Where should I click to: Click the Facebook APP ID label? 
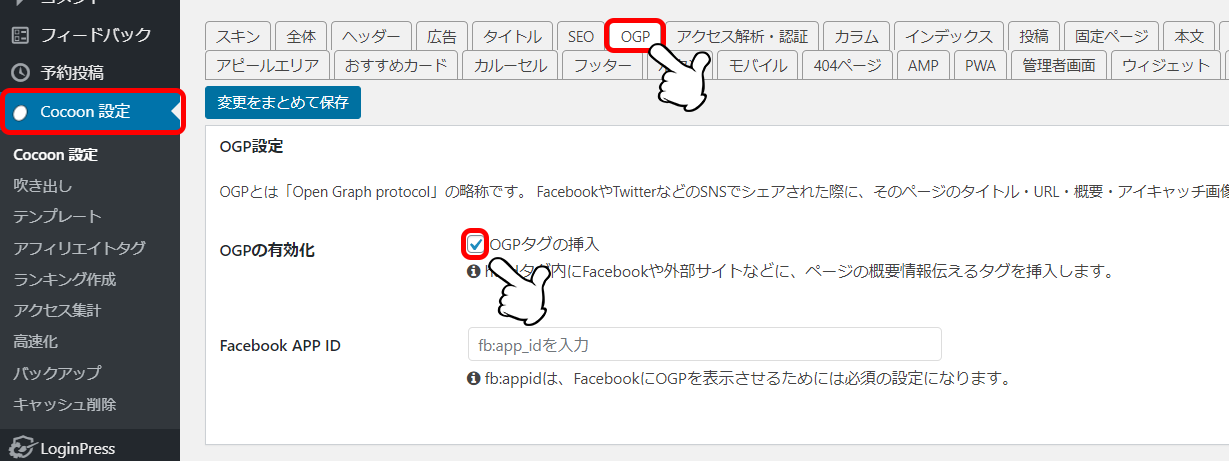tap(280, 346)
